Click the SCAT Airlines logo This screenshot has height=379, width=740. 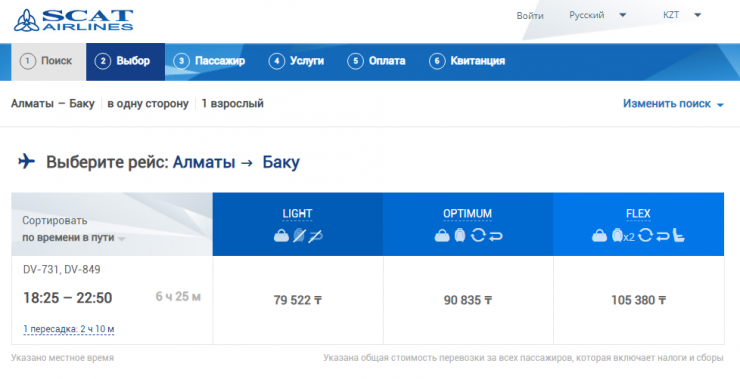point(73,20)
